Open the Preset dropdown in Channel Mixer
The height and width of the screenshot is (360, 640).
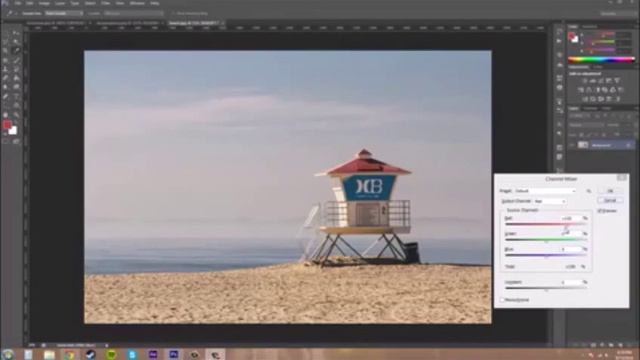tap(545, 191)
